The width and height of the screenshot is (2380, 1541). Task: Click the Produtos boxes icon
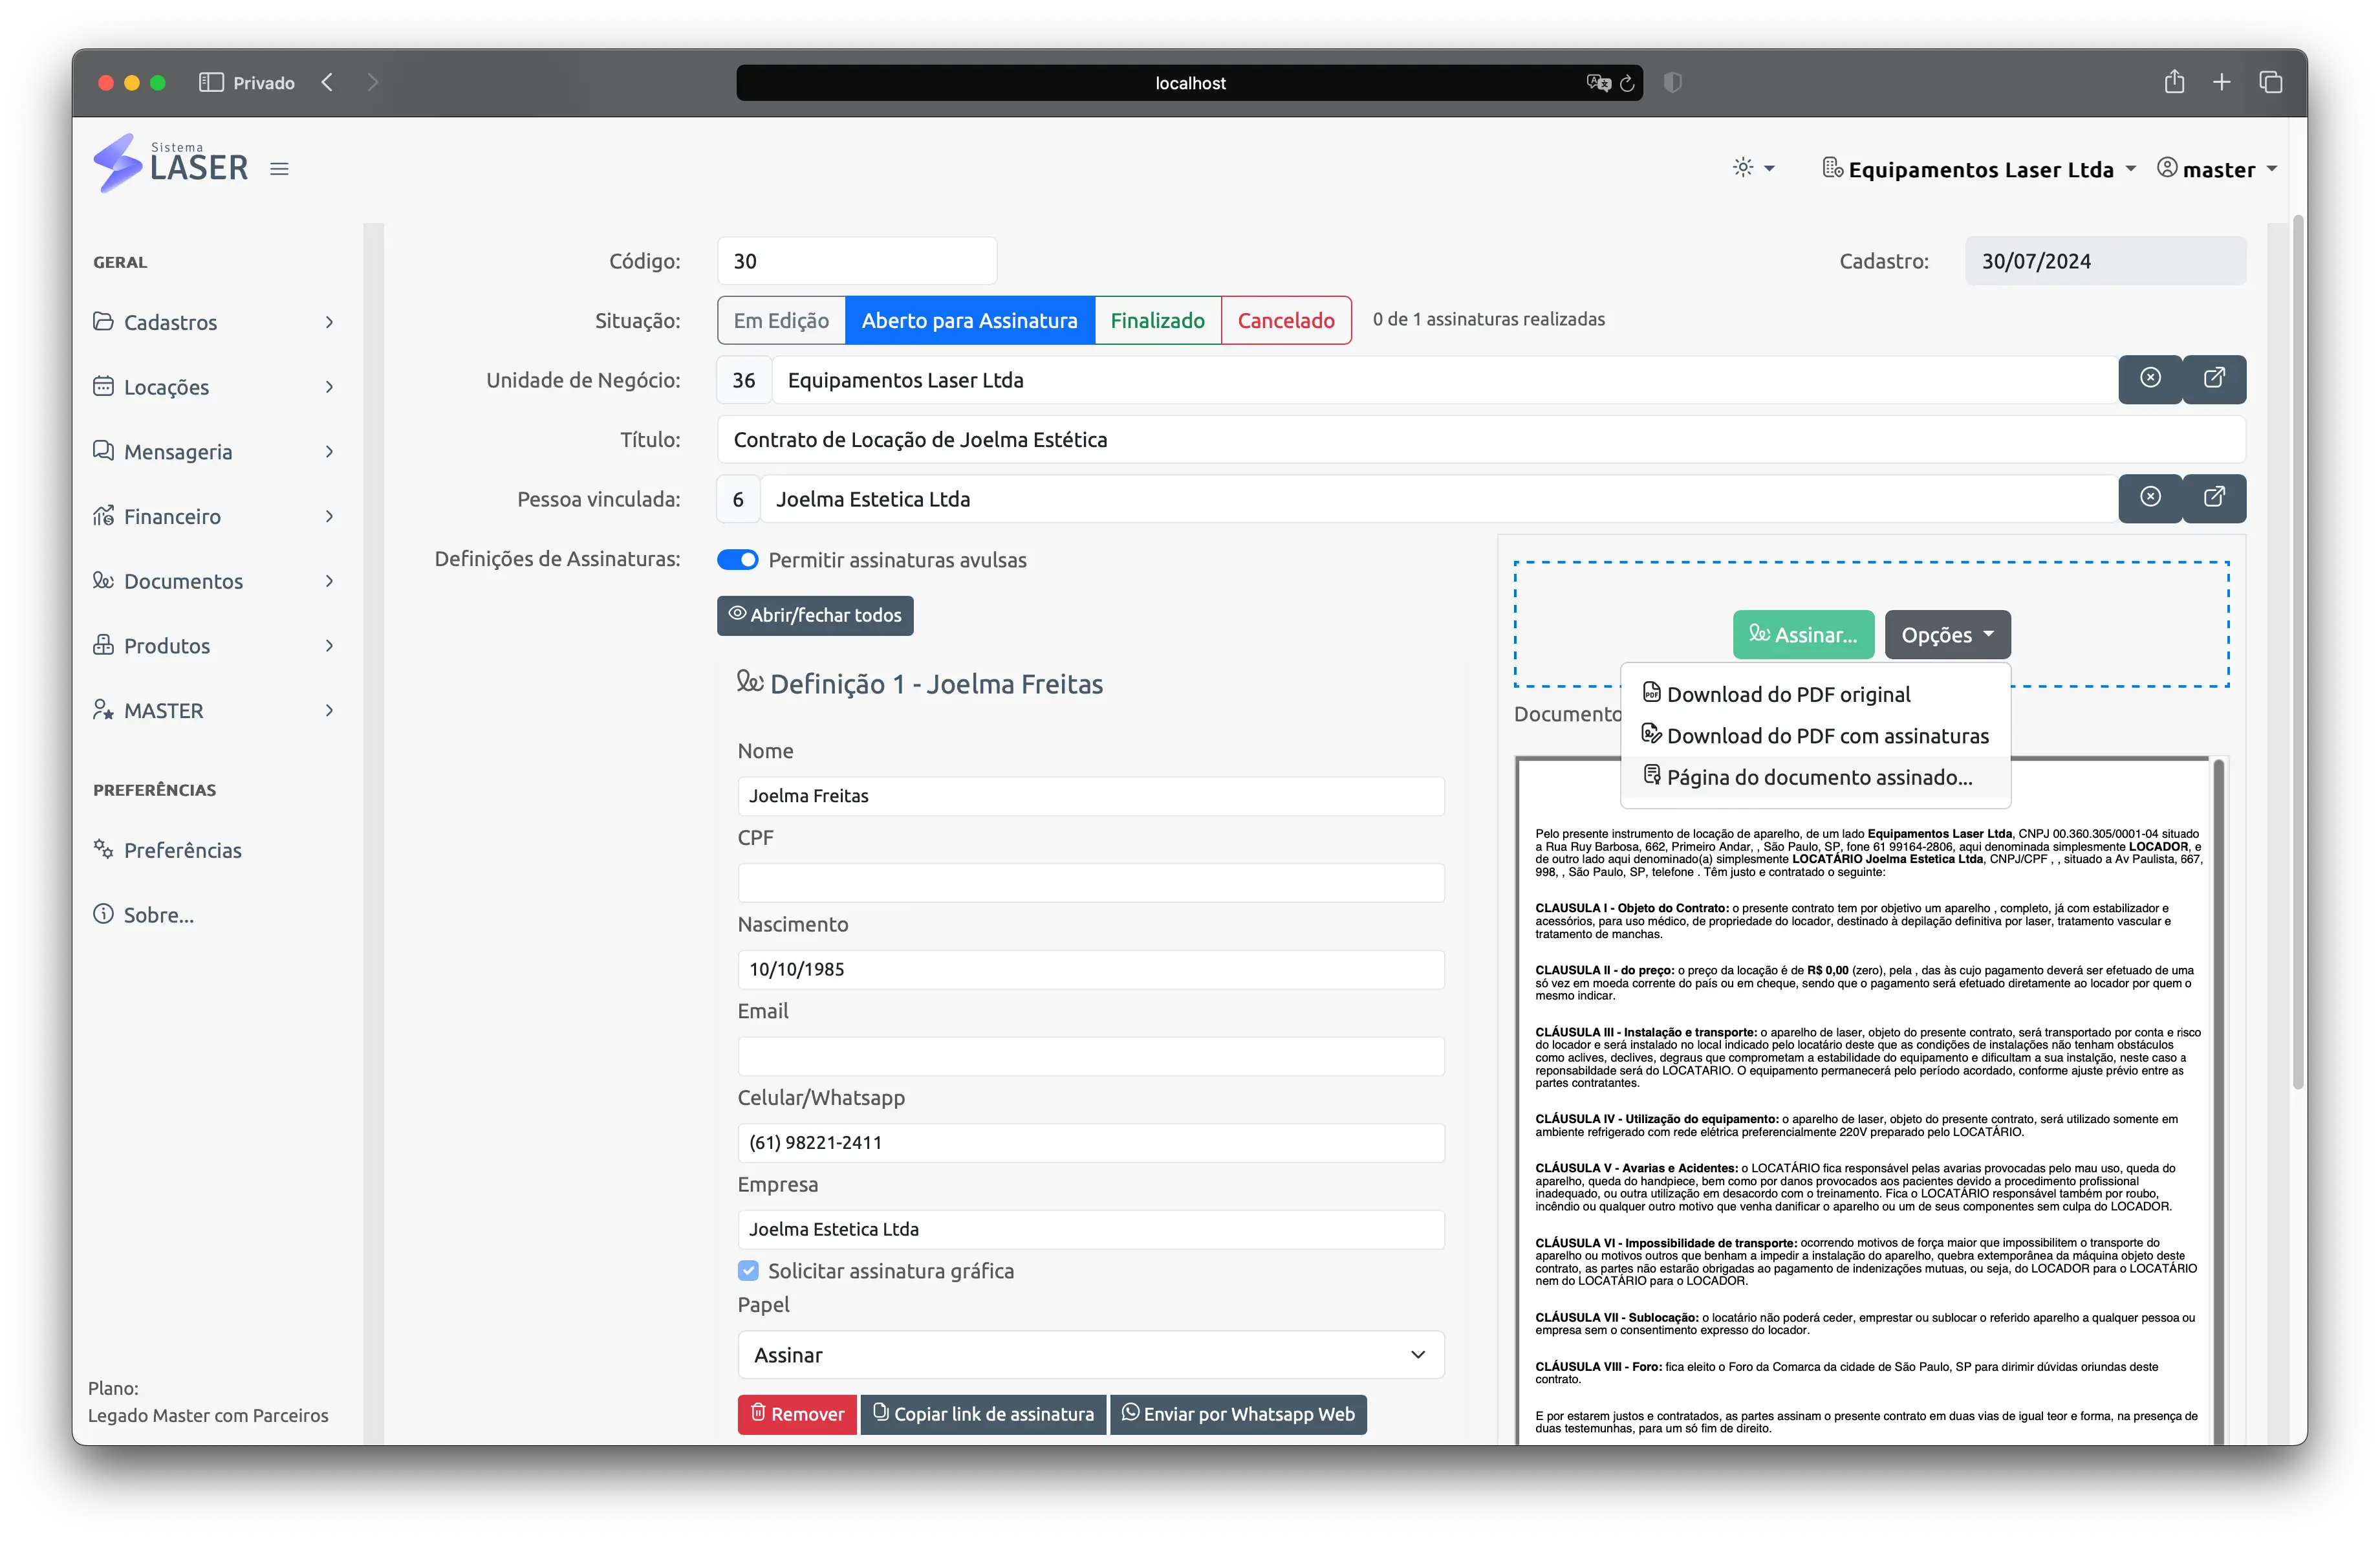[x=103, y=644]
